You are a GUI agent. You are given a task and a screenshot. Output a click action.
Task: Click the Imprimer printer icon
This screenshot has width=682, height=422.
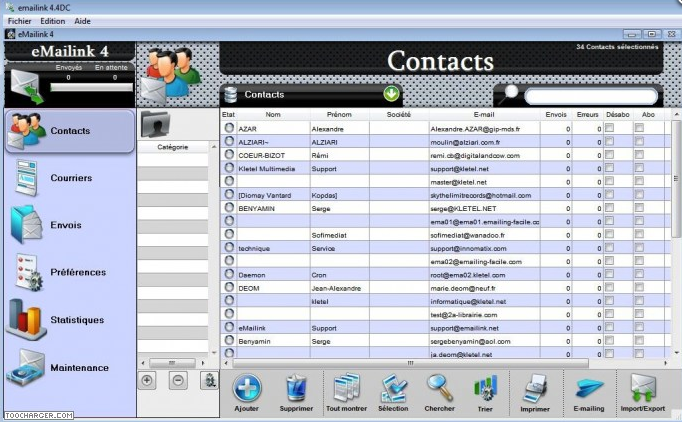pyautogui.click(x=535, y=389)
